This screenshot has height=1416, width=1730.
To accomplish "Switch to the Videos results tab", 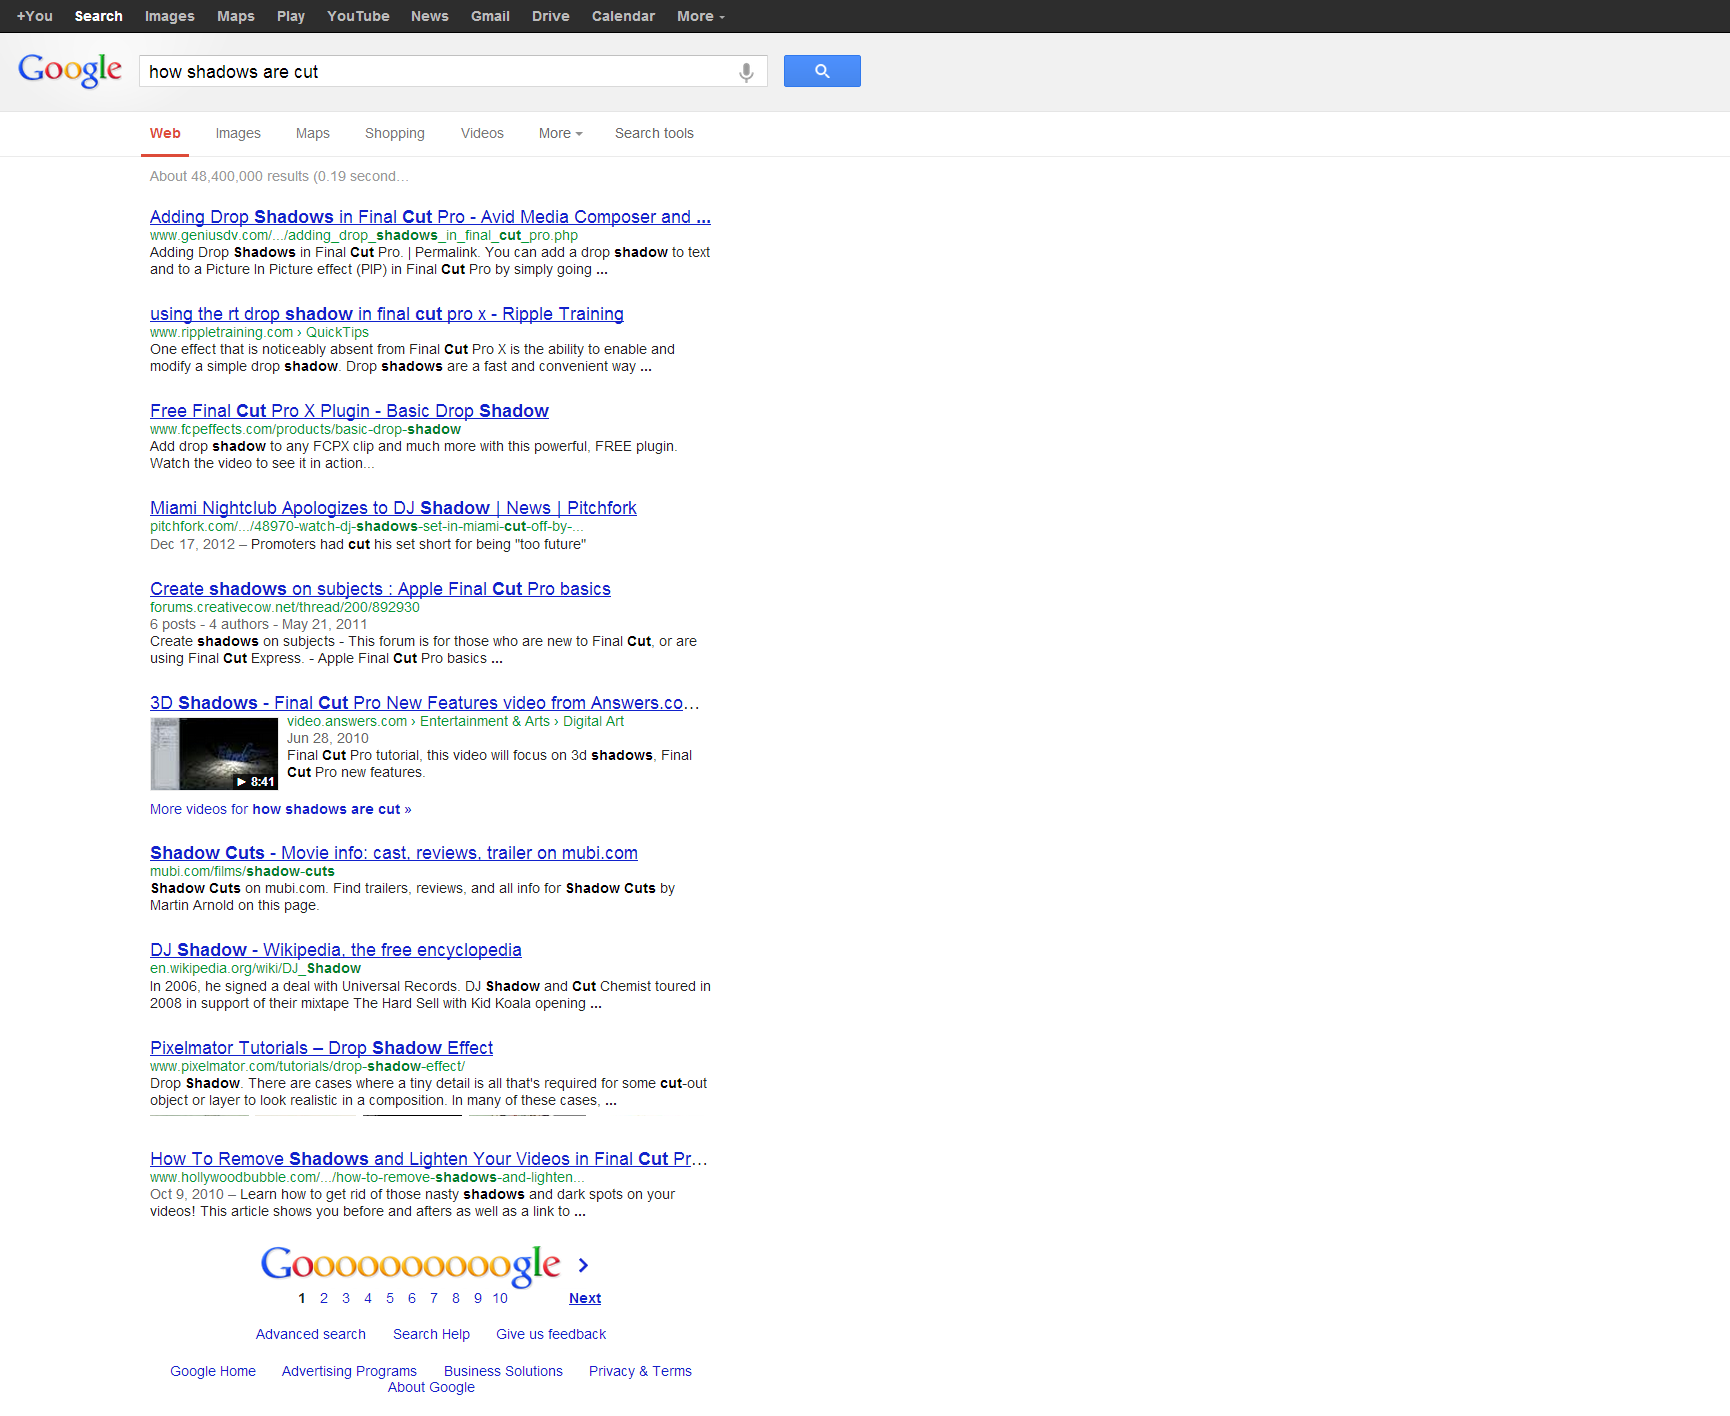I will (482, 133).
